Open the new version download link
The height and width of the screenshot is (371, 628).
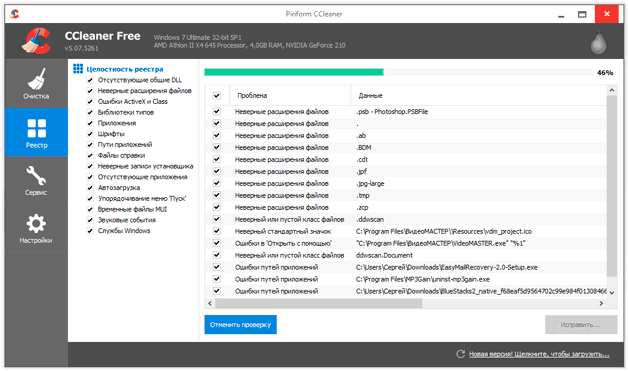point(539,354)
